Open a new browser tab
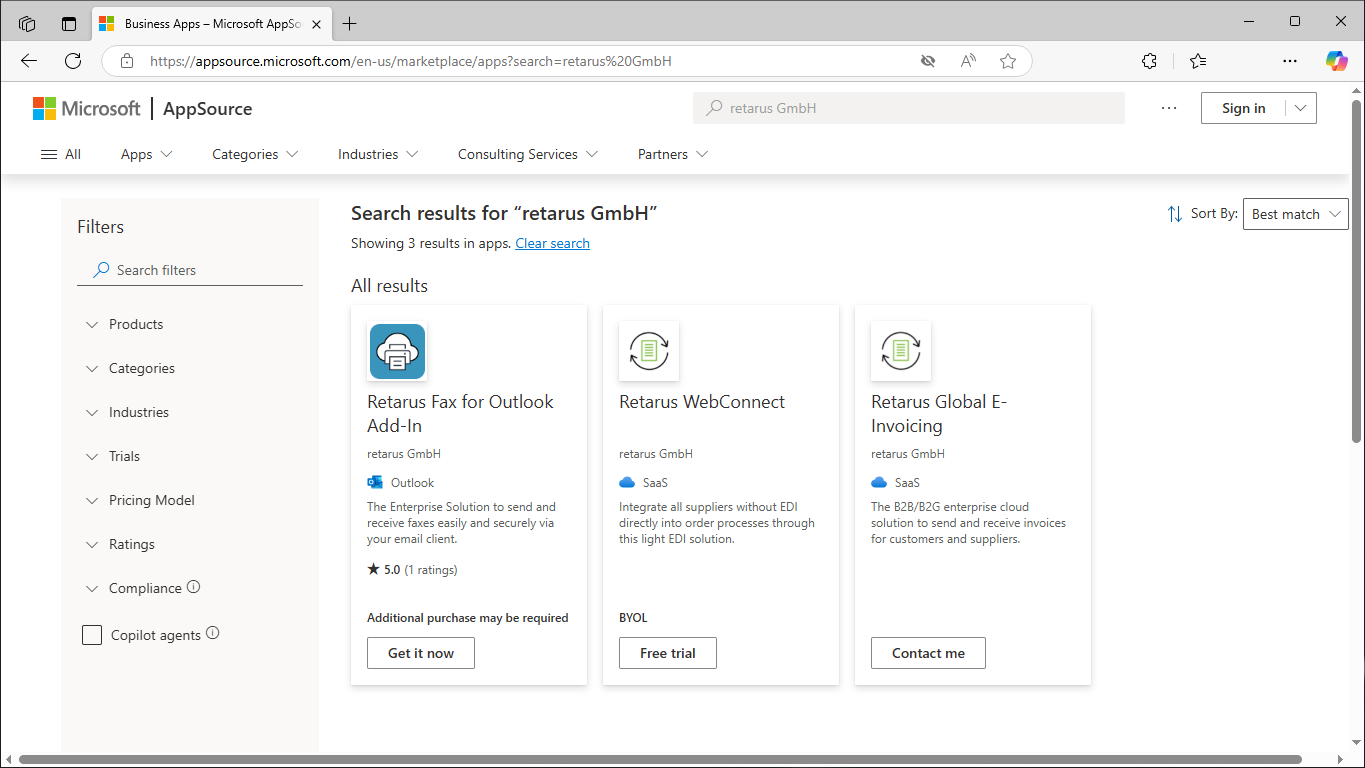Screen dimensions: 1365x768 (x=349, y=23)
